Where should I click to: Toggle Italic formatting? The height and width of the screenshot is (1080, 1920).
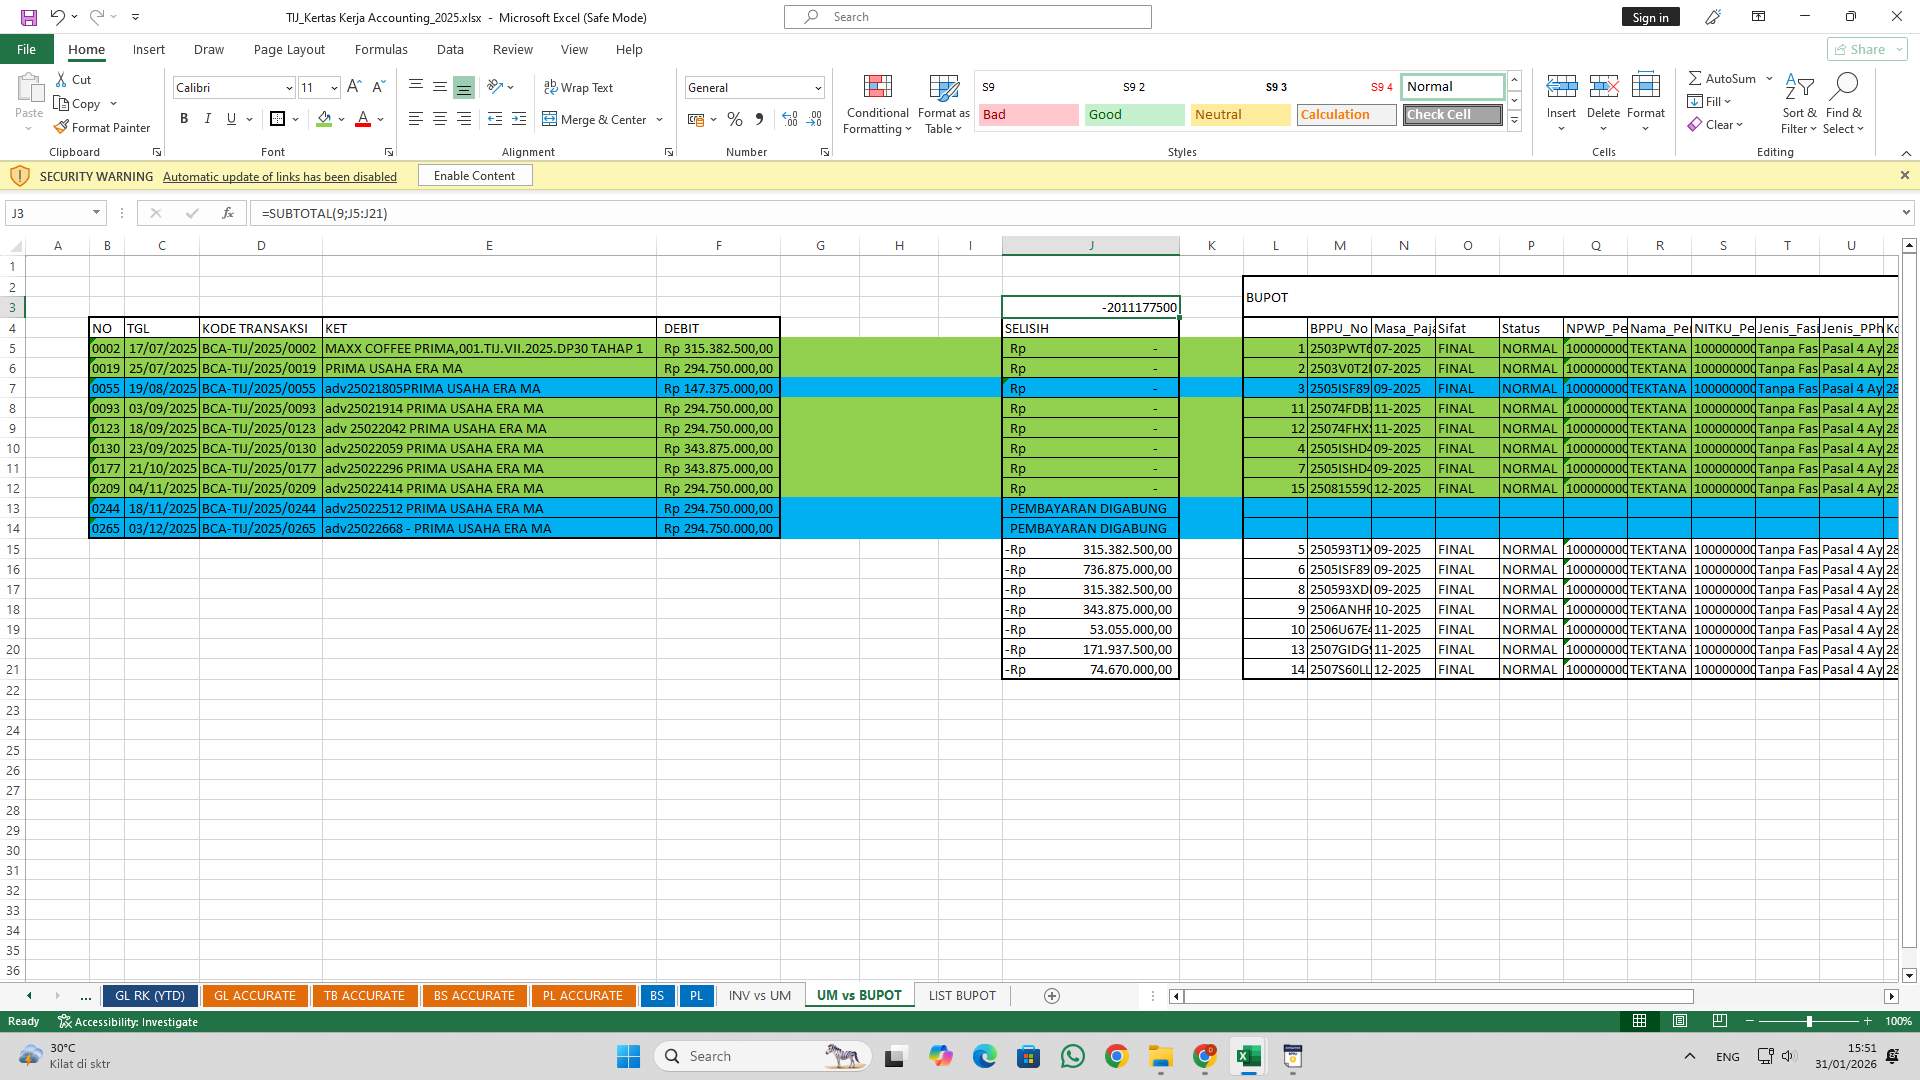[208, 118]
